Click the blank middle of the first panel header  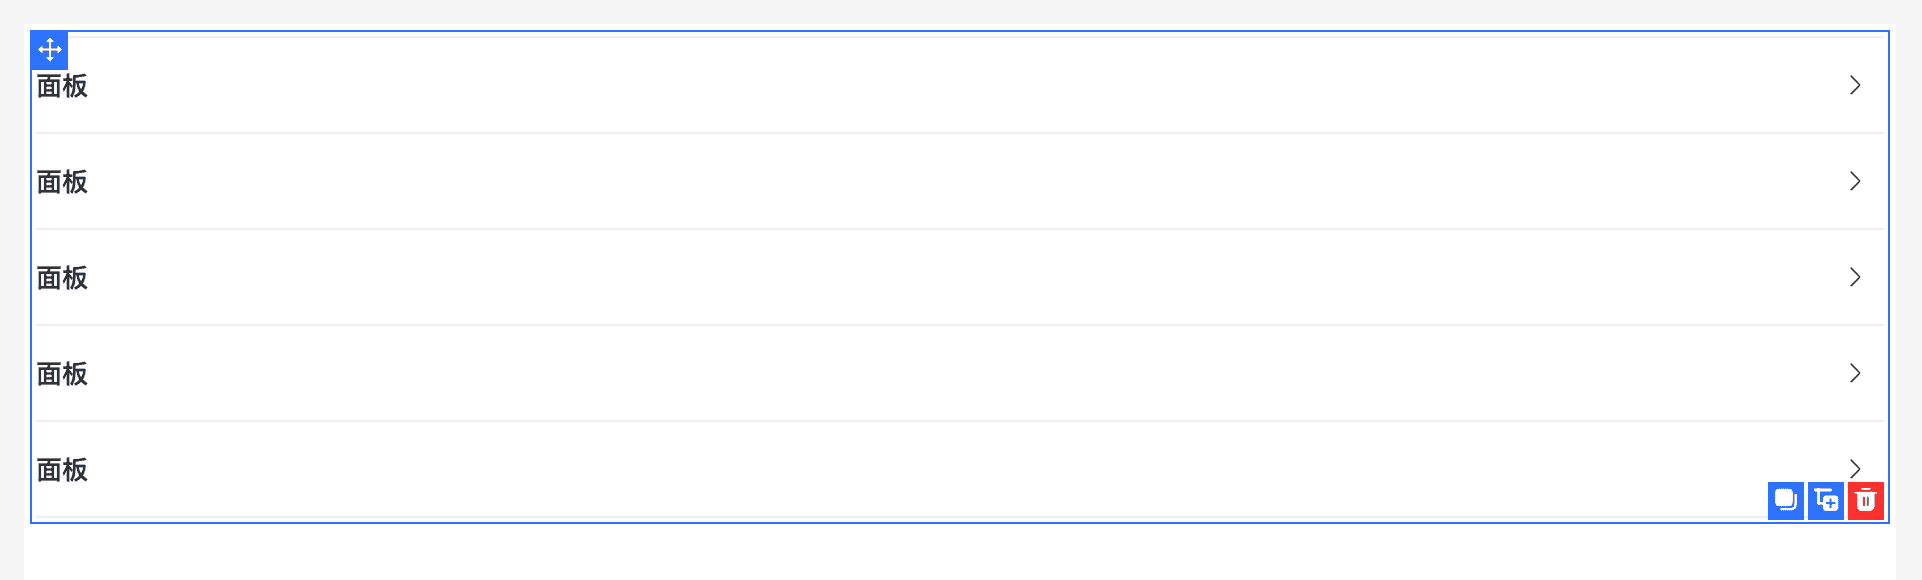click(960, 86)
